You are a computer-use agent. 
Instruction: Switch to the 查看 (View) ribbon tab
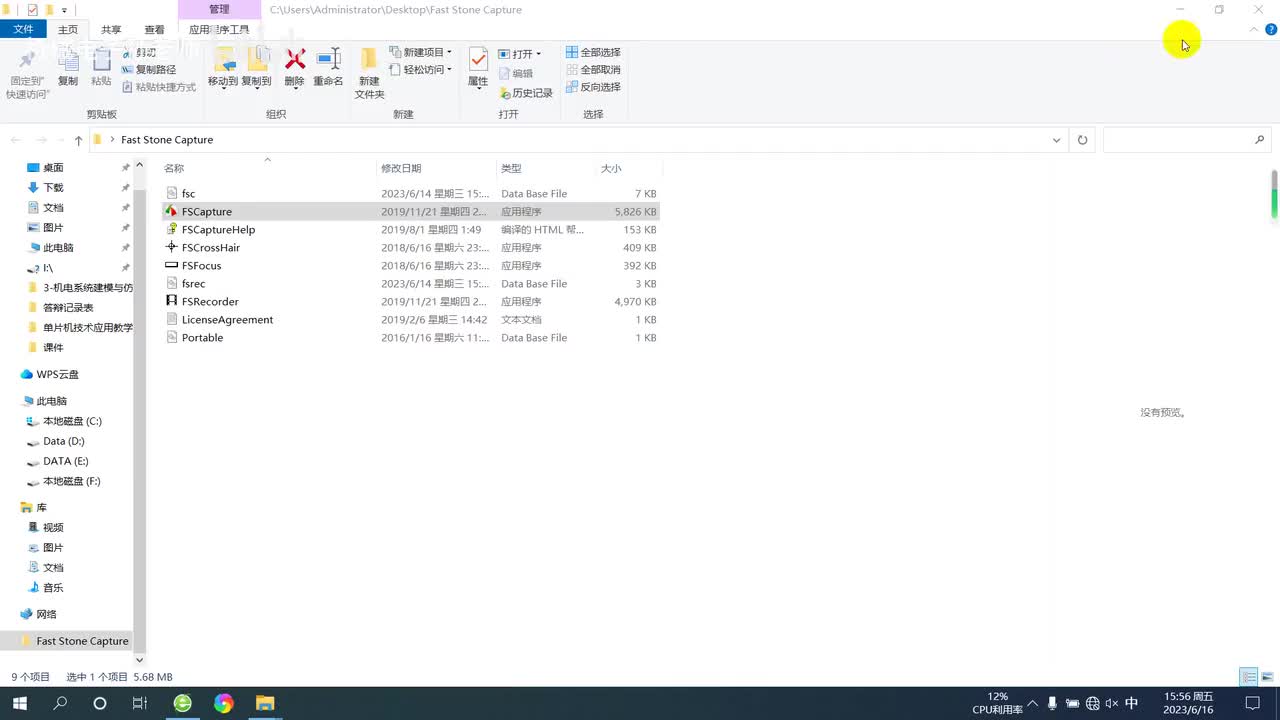pos(154,30)
